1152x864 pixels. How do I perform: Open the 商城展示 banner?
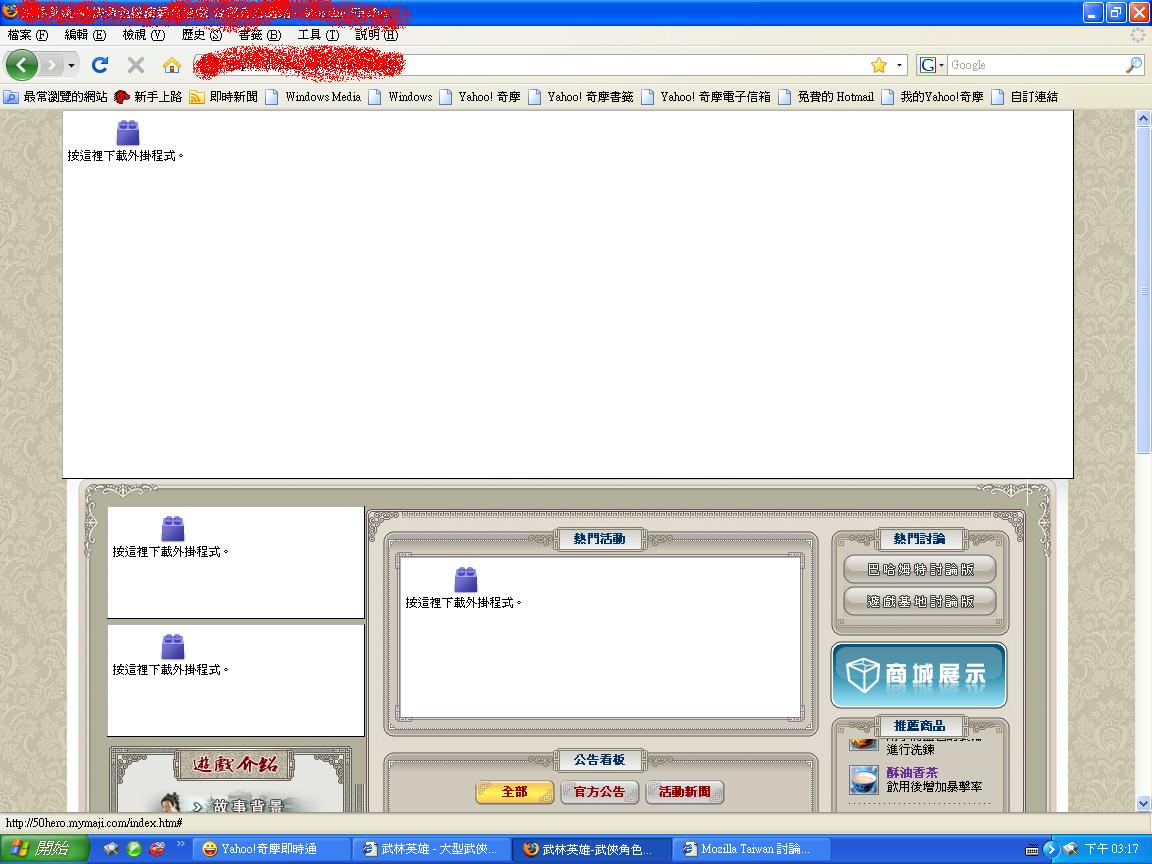click(918, 675)
